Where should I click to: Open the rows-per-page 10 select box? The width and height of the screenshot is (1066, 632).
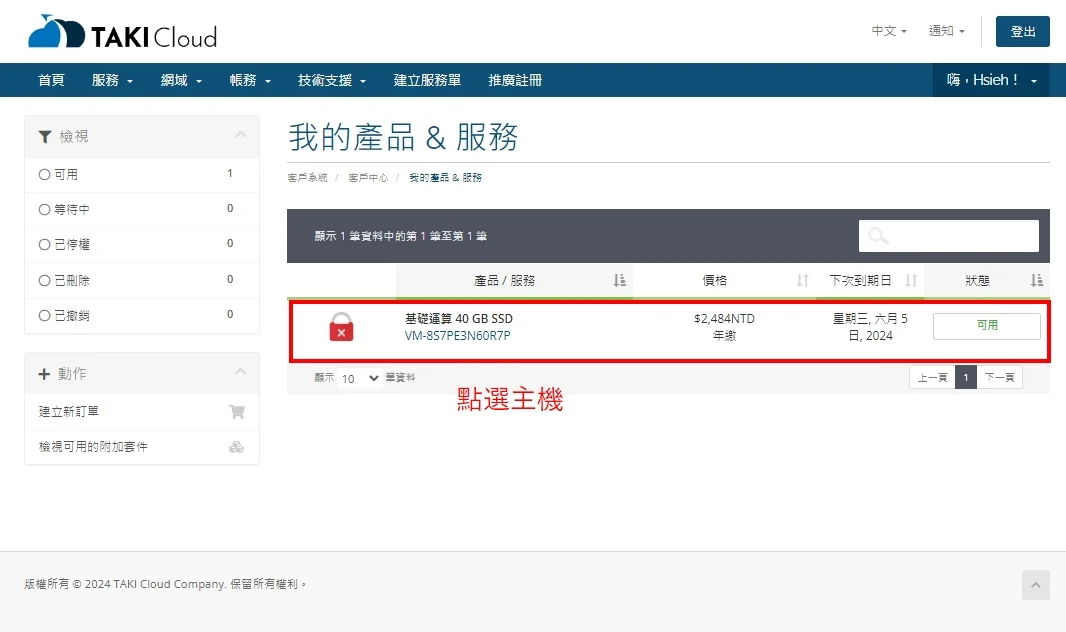pyautogui.click(x=360, y=378)
